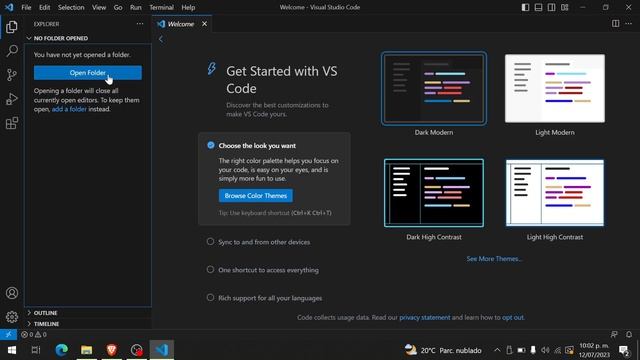Open File Explorer from the taskbar
The image size is (640, 360).
point(87,350)
